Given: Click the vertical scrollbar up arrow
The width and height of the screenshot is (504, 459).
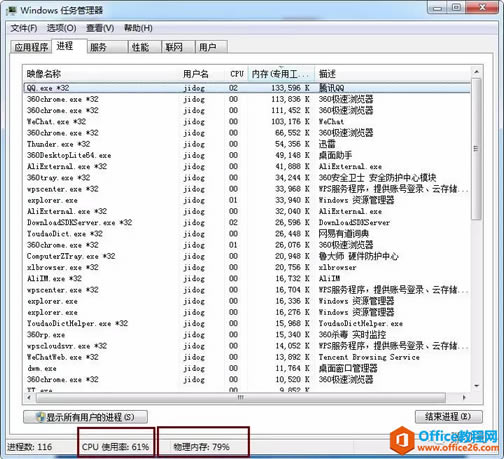Looking at the screenshot, I should pyautogui.click(x=476, y=72).
